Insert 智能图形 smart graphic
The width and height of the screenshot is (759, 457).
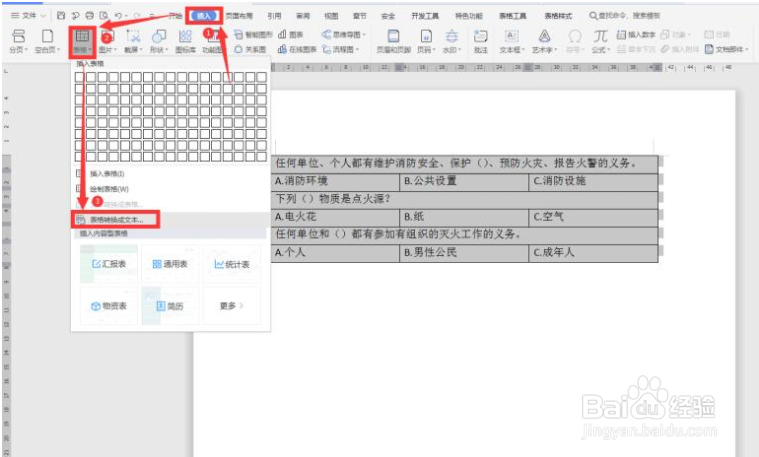pos(253,34)
